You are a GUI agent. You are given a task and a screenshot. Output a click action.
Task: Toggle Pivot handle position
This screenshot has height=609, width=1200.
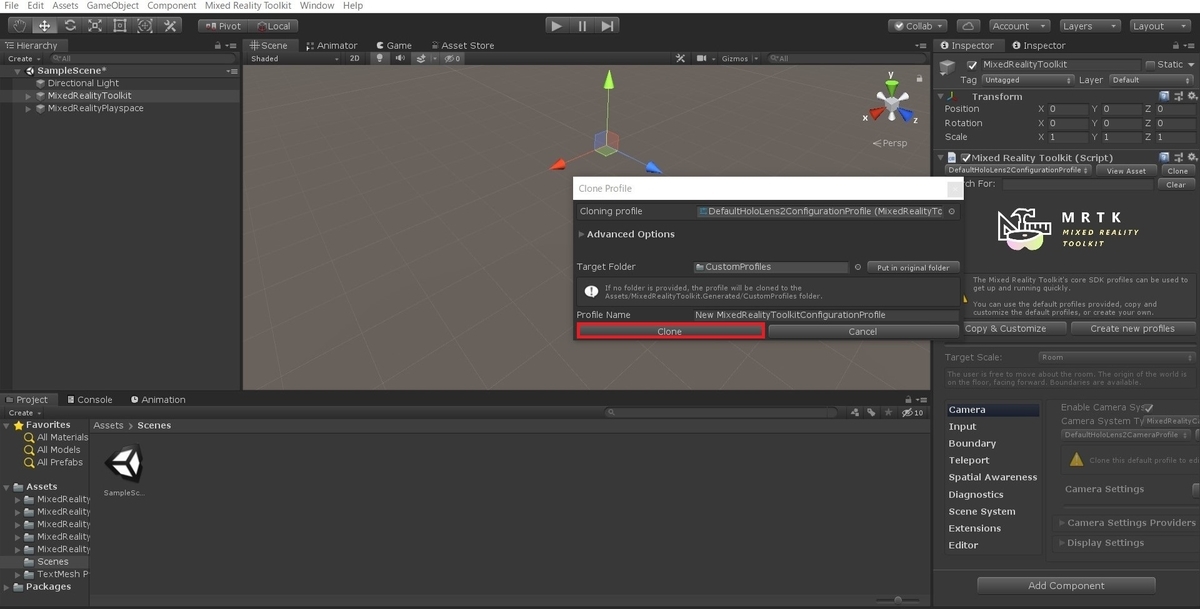pos(223,26)
